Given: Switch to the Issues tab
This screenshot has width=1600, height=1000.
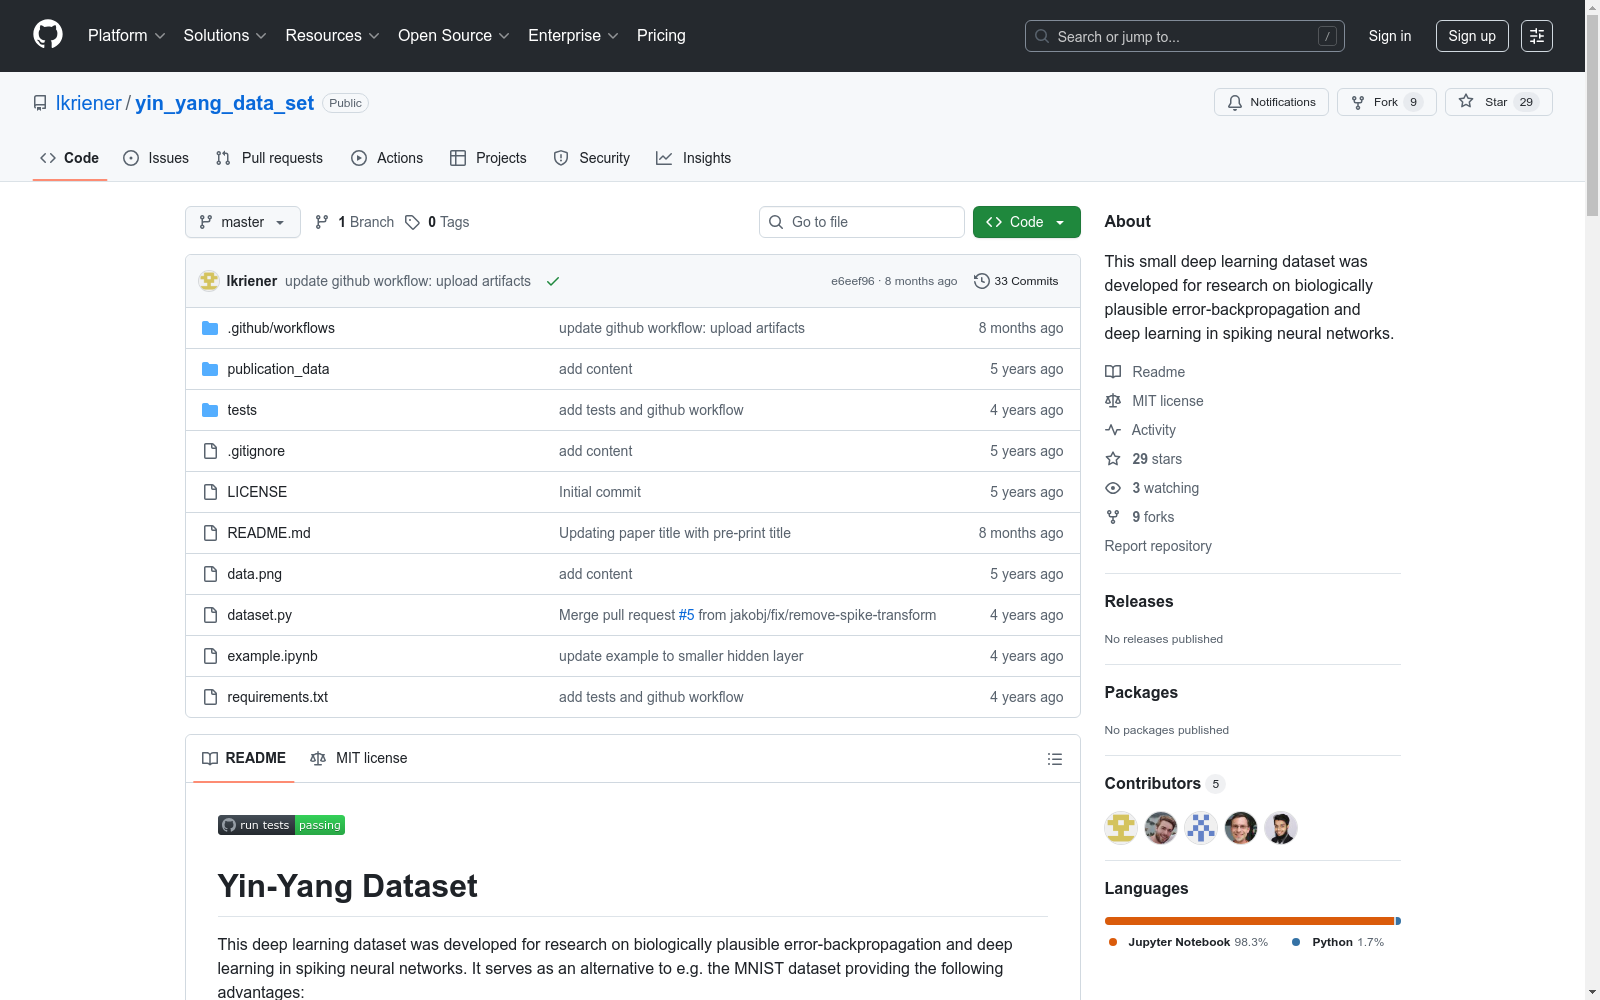Looking at the screenshot, I should click(x=156, y=158).
